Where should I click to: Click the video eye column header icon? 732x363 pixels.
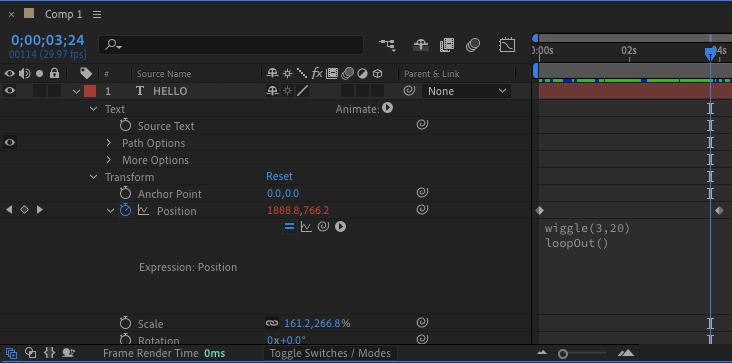pos(9,73)
